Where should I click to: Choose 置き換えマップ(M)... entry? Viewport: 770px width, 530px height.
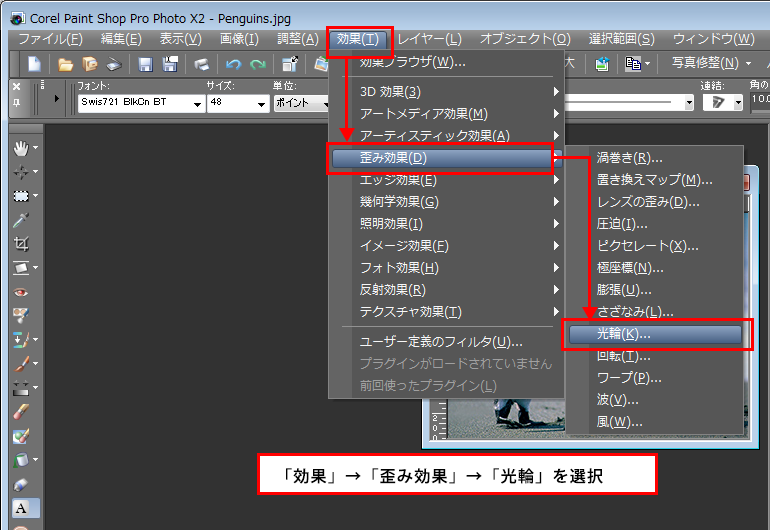pos(656,180)
